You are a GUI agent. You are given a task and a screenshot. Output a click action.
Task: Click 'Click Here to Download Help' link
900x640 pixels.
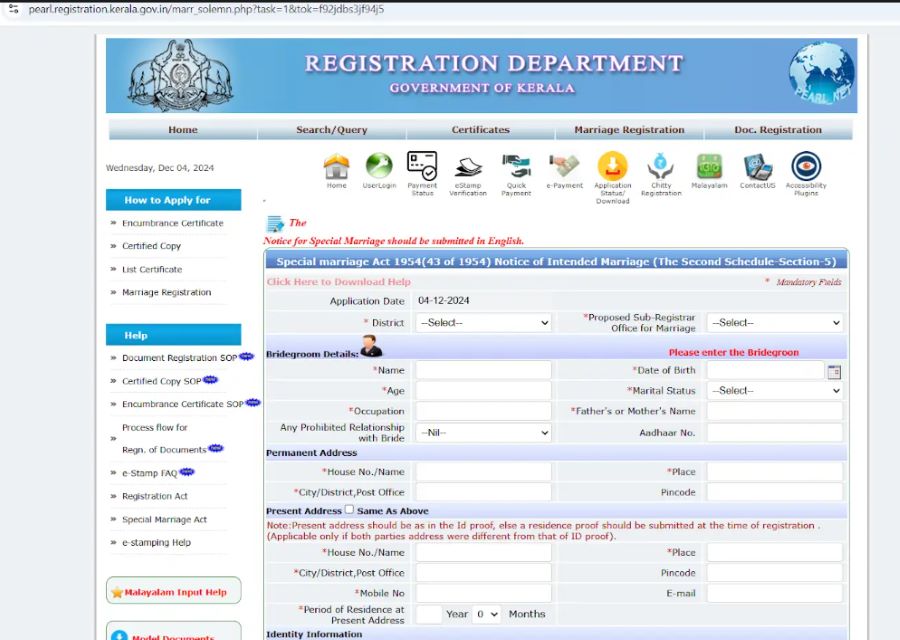[x=339, y=282]
